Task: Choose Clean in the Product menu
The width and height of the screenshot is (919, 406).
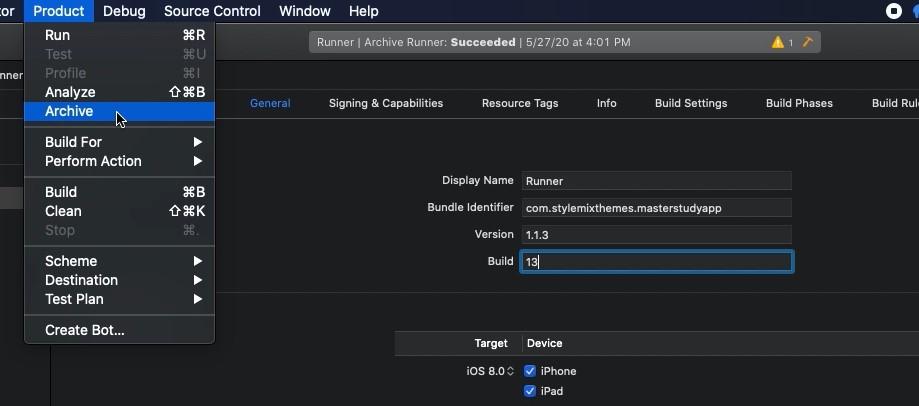Action: (x=63, y=211)
